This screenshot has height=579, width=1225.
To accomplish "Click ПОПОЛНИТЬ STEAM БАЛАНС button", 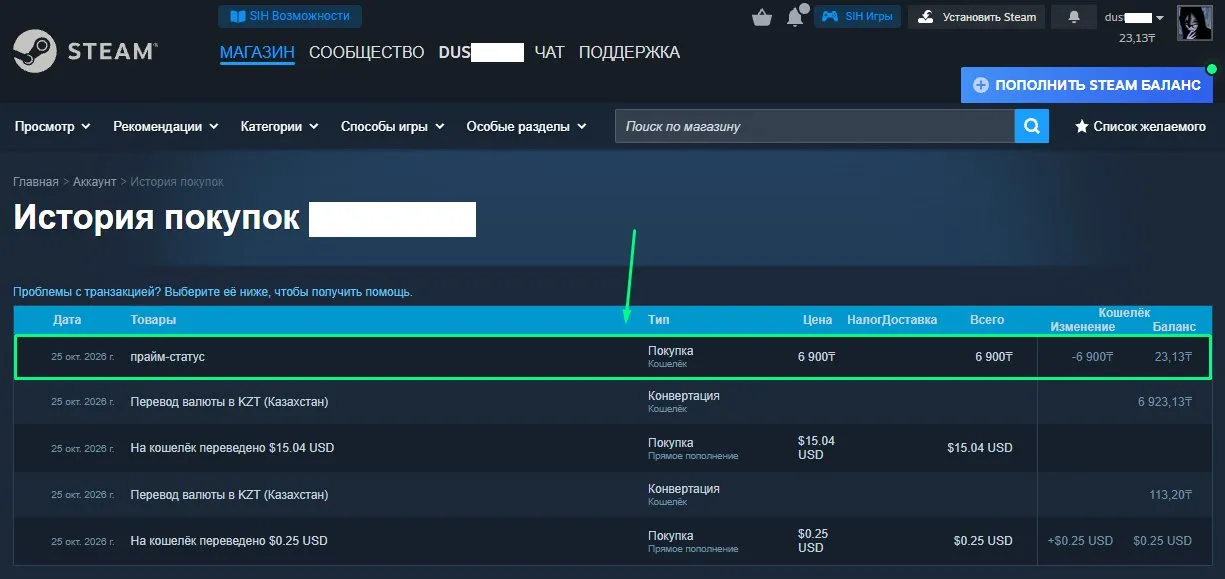I will 1086,85.
